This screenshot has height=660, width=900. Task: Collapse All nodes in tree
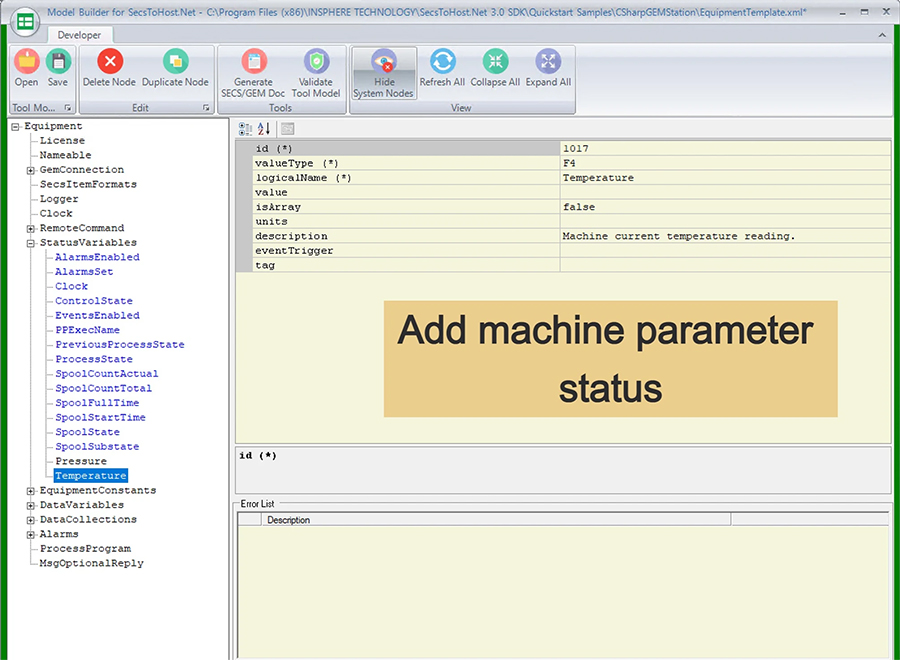[495, 62]
